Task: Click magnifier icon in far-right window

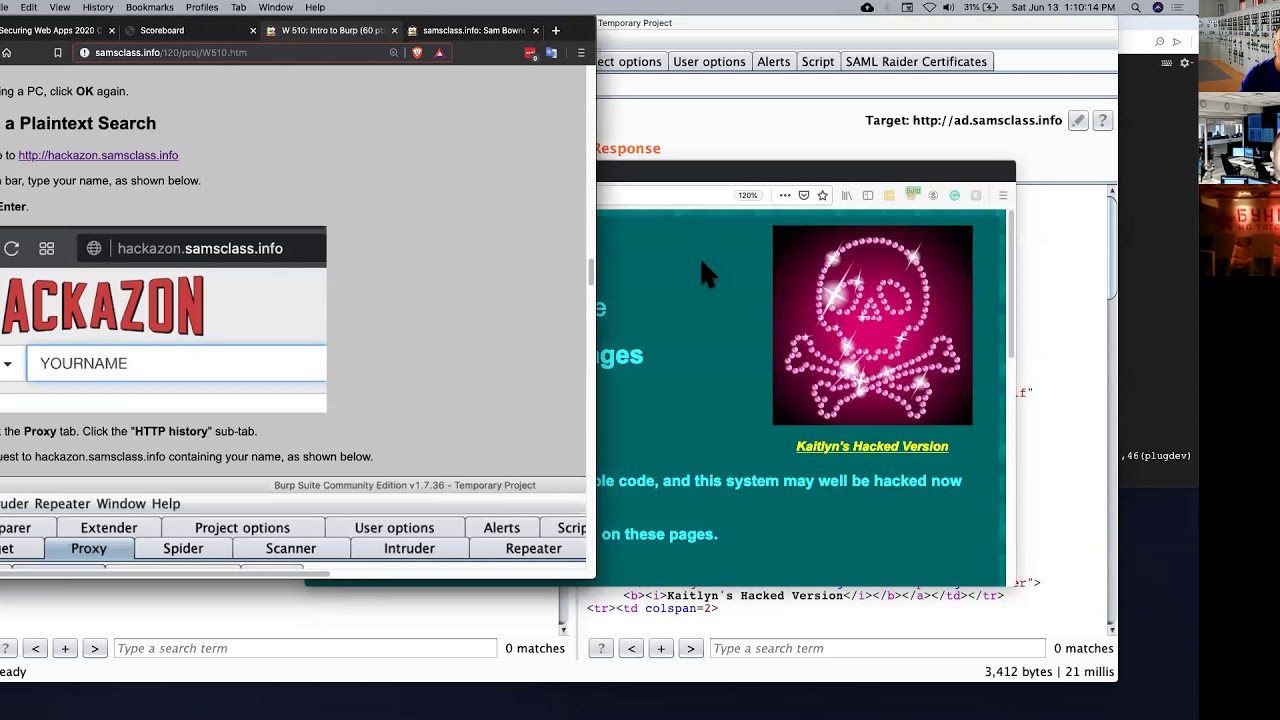Action: pyautogui.click(x=1159, y=42)
